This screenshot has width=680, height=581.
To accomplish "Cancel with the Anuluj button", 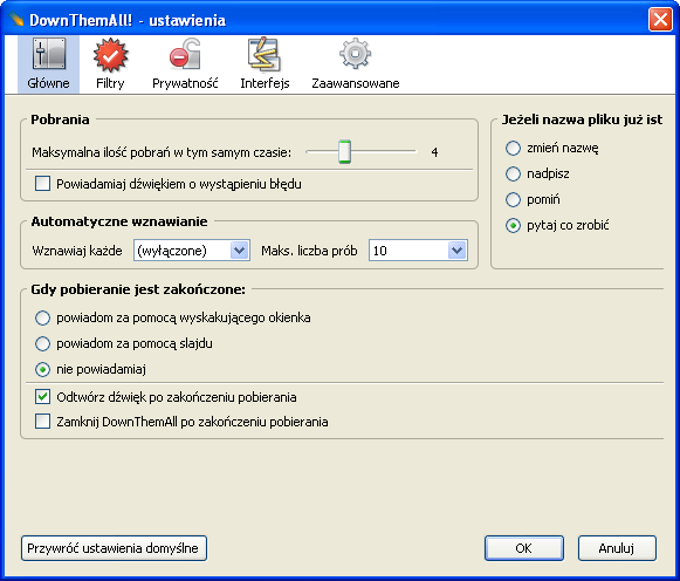I will coord(617,548).
